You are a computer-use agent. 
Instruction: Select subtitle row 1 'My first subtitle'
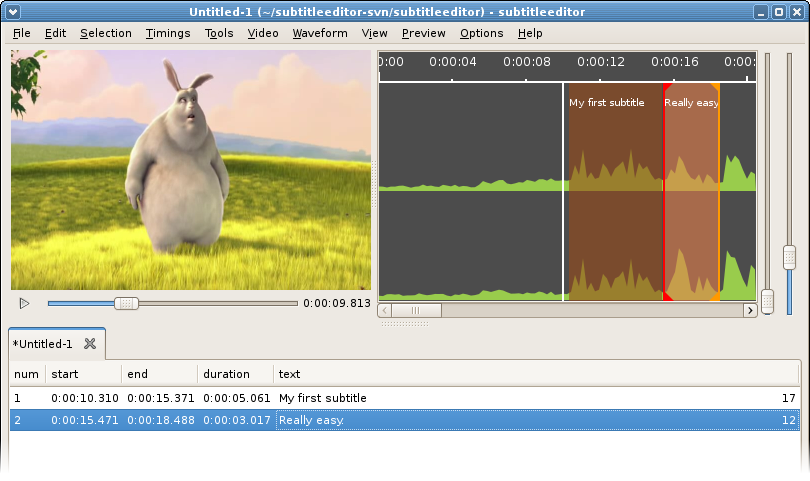(322, 398)
